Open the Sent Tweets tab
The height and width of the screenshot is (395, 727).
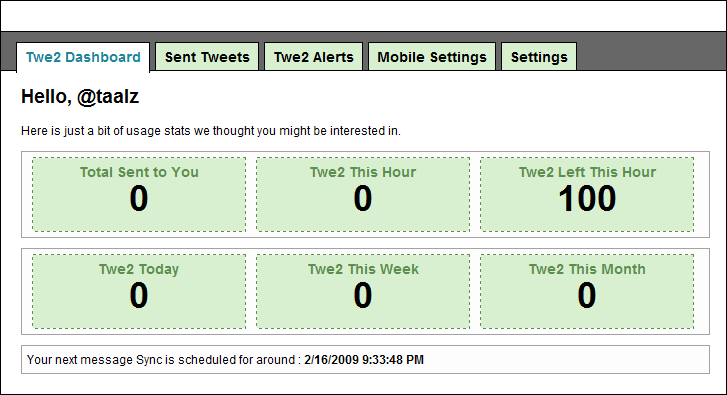click(x=207, y=57)
